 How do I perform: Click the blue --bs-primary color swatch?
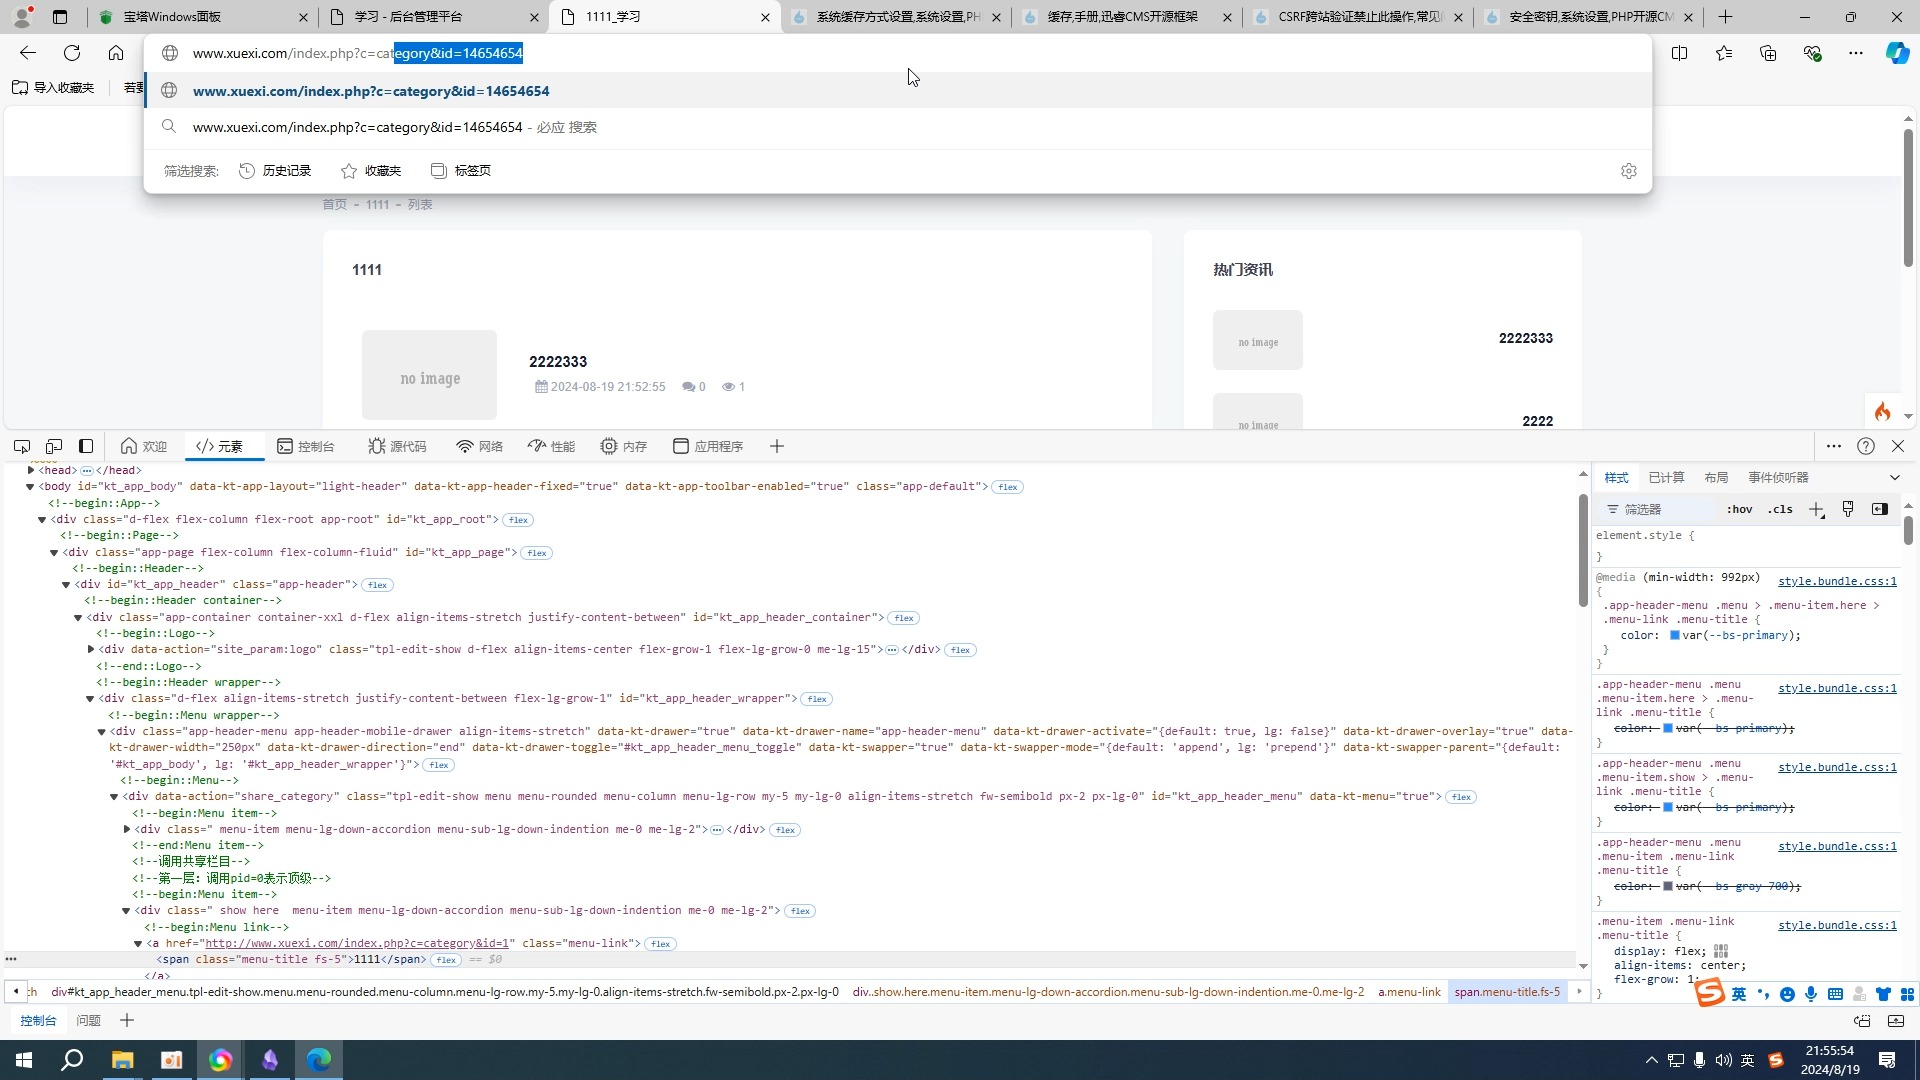point(1675,635)
